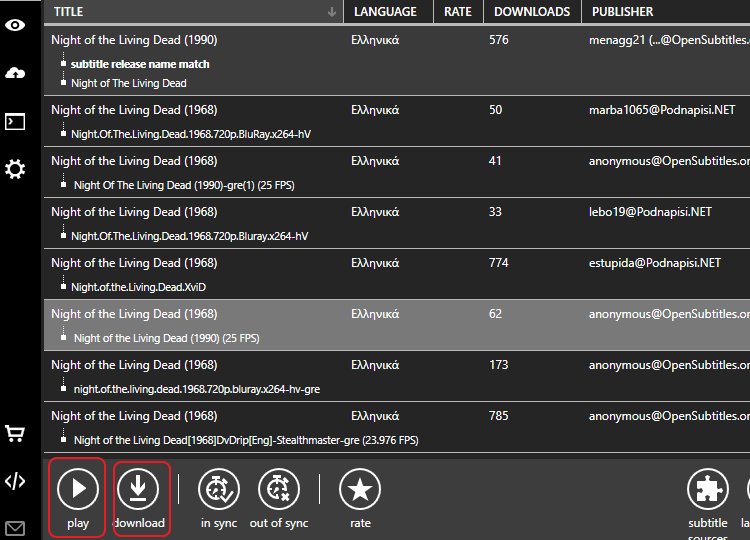
Task: Click the 33 downloads cell
Action: 495,212
